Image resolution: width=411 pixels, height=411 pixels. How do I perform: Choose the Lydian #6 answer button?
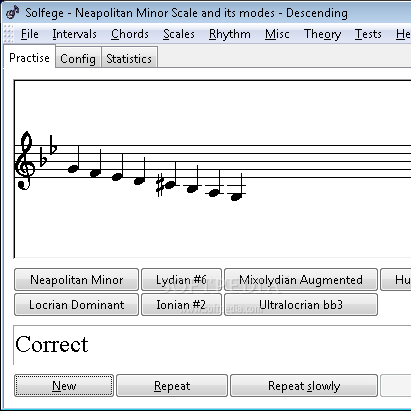pos(181,280)
